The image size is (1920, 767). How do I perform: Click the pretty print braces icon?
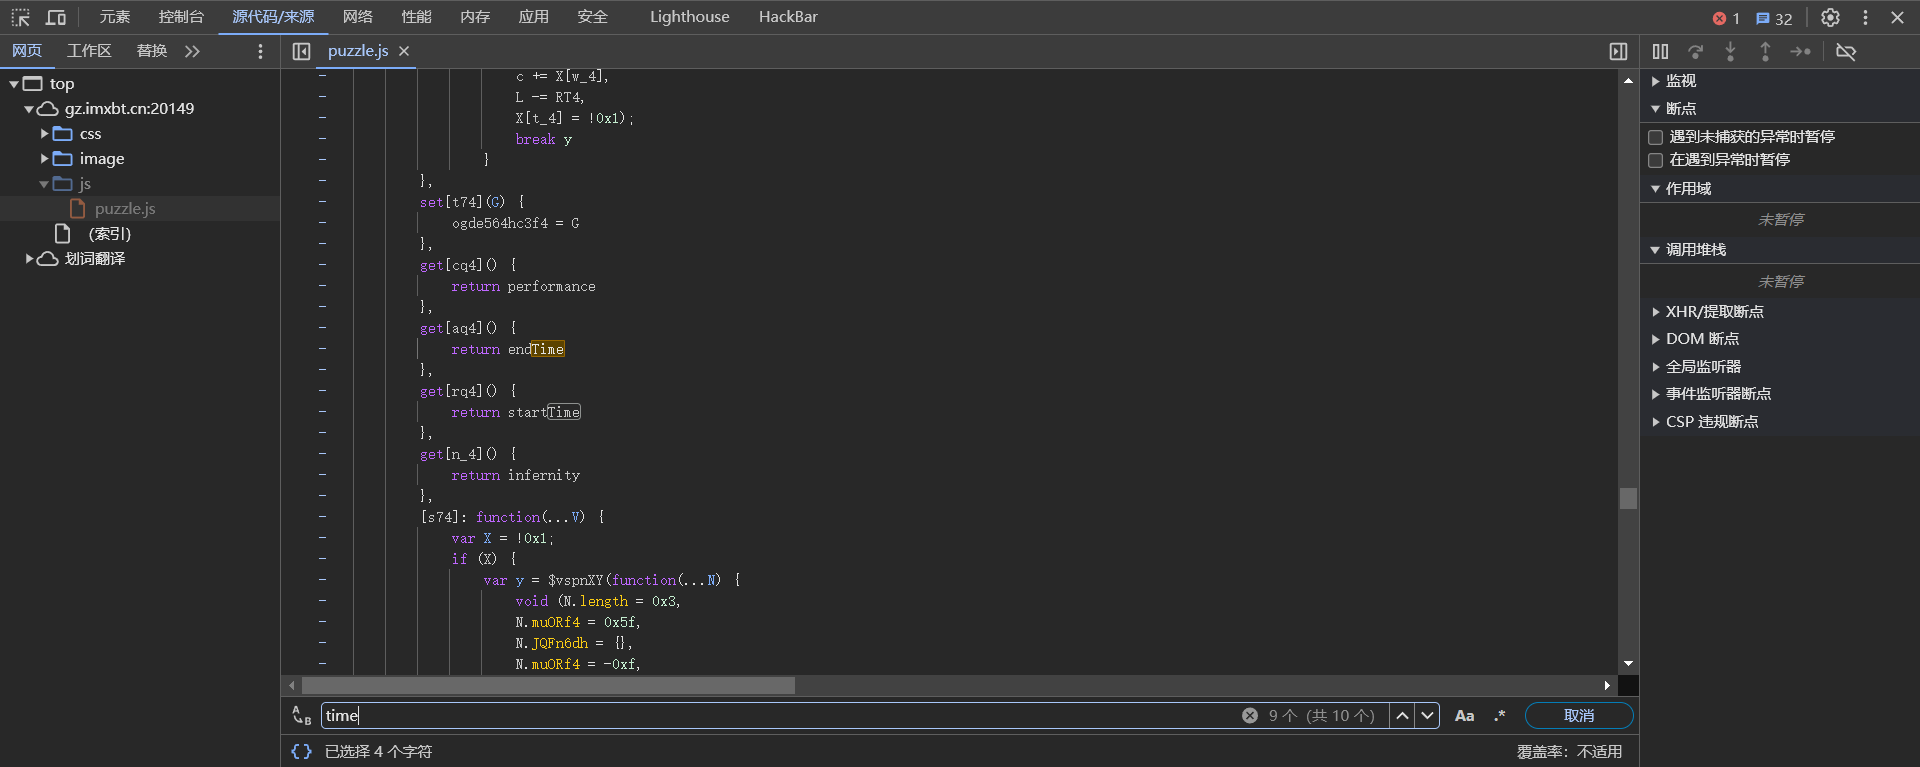point(301,751)
